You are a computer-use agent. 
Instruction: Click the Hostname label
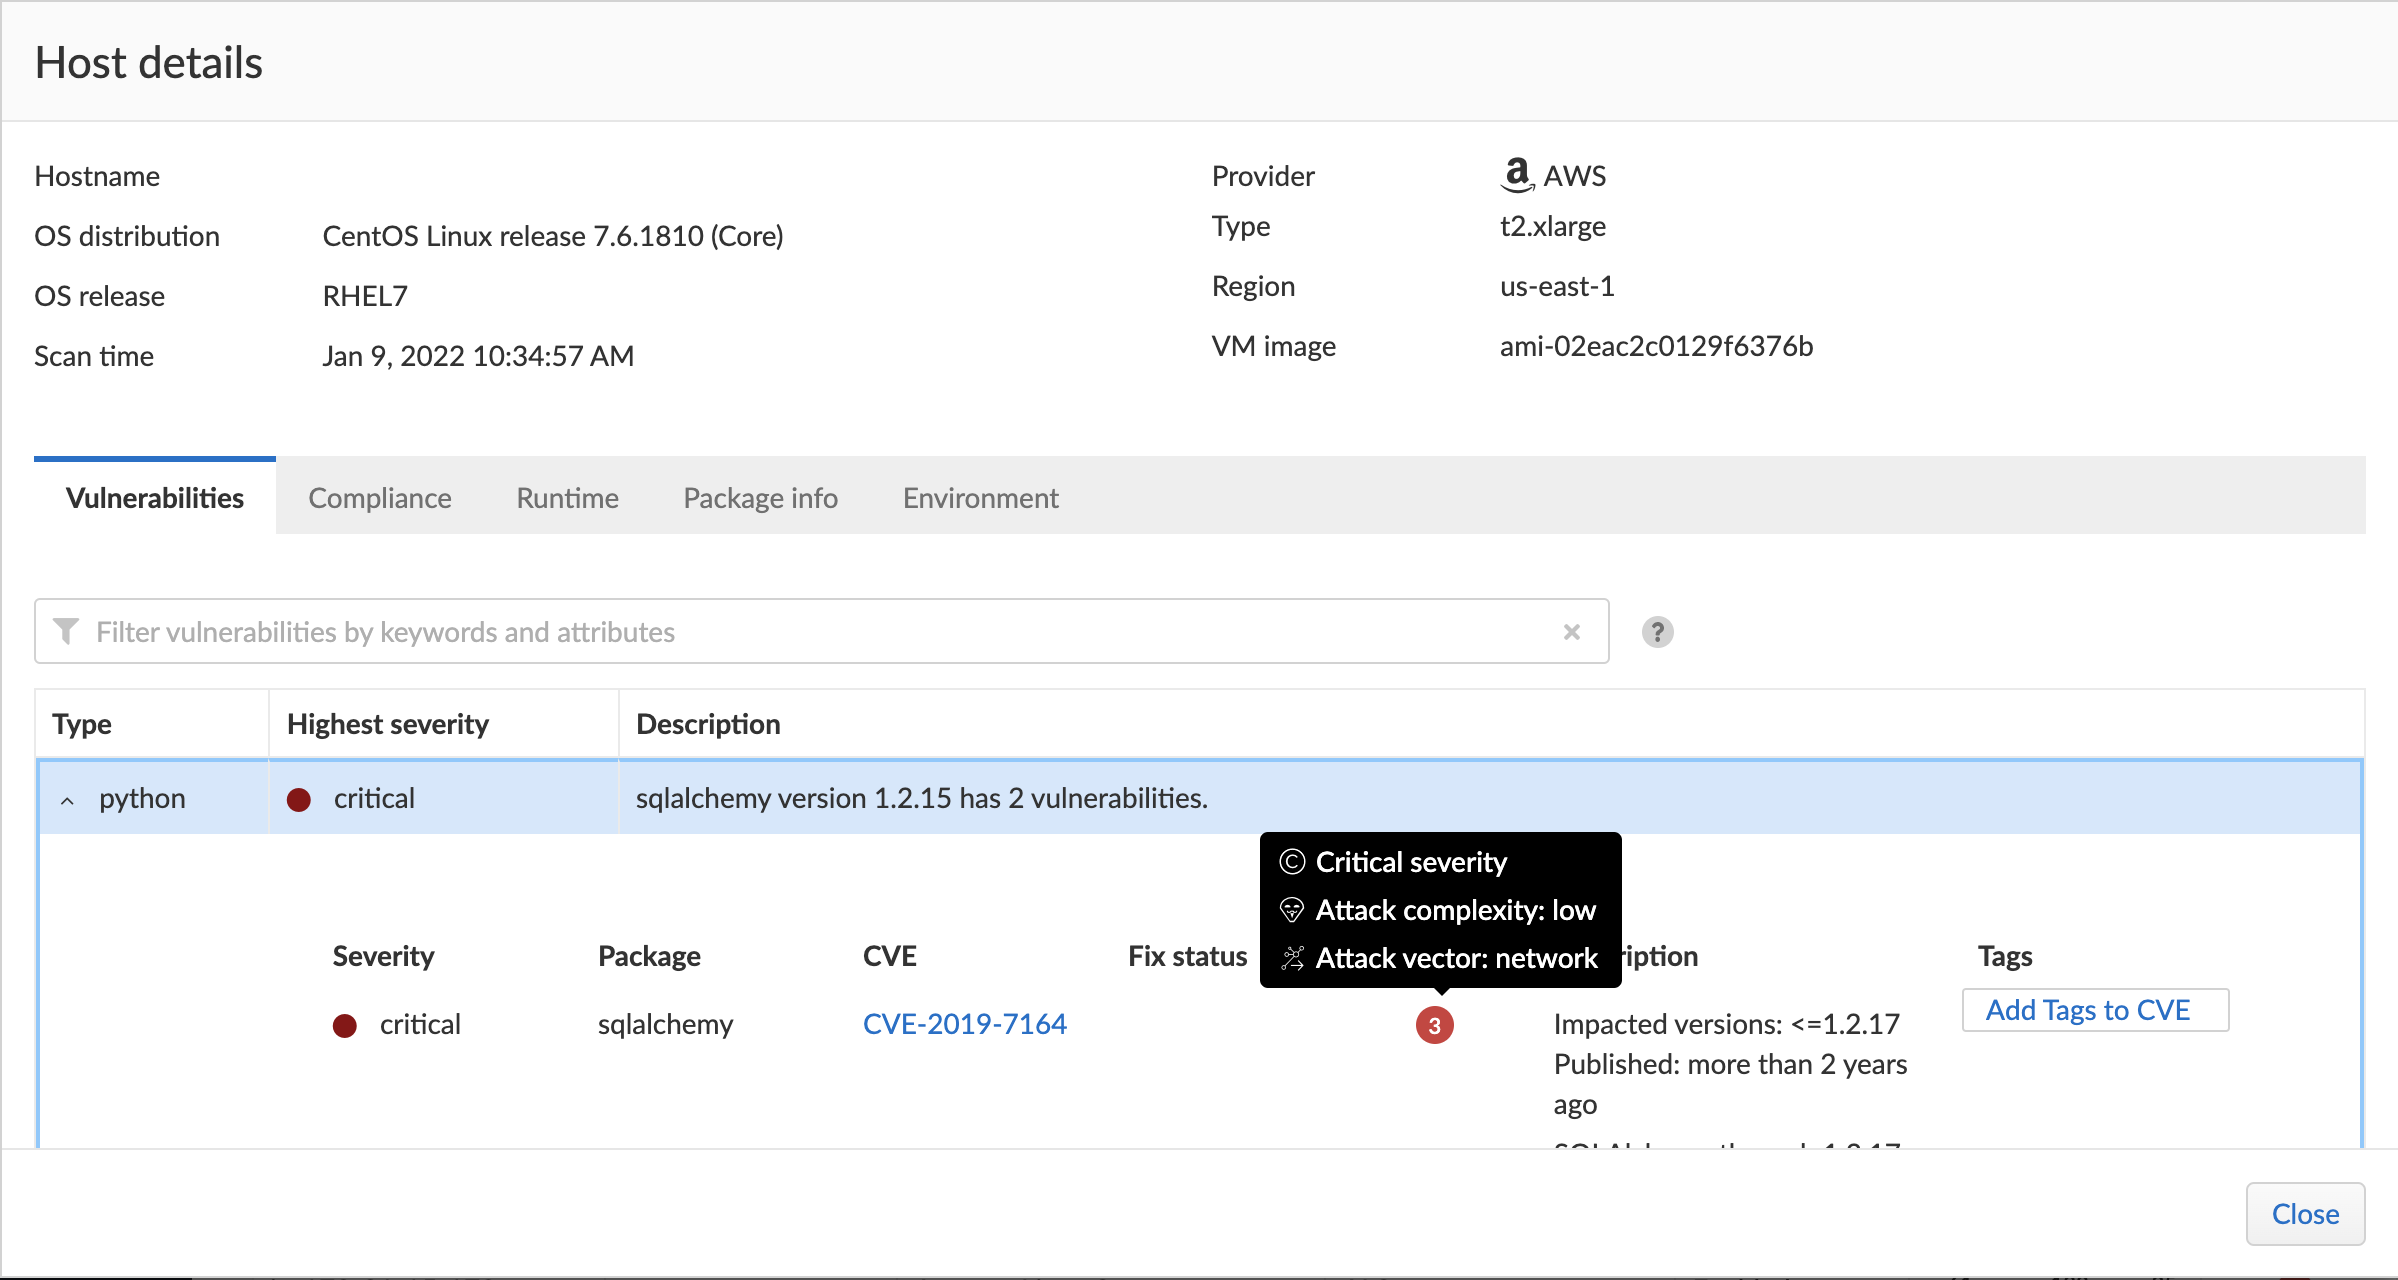[x=97, y=176]
